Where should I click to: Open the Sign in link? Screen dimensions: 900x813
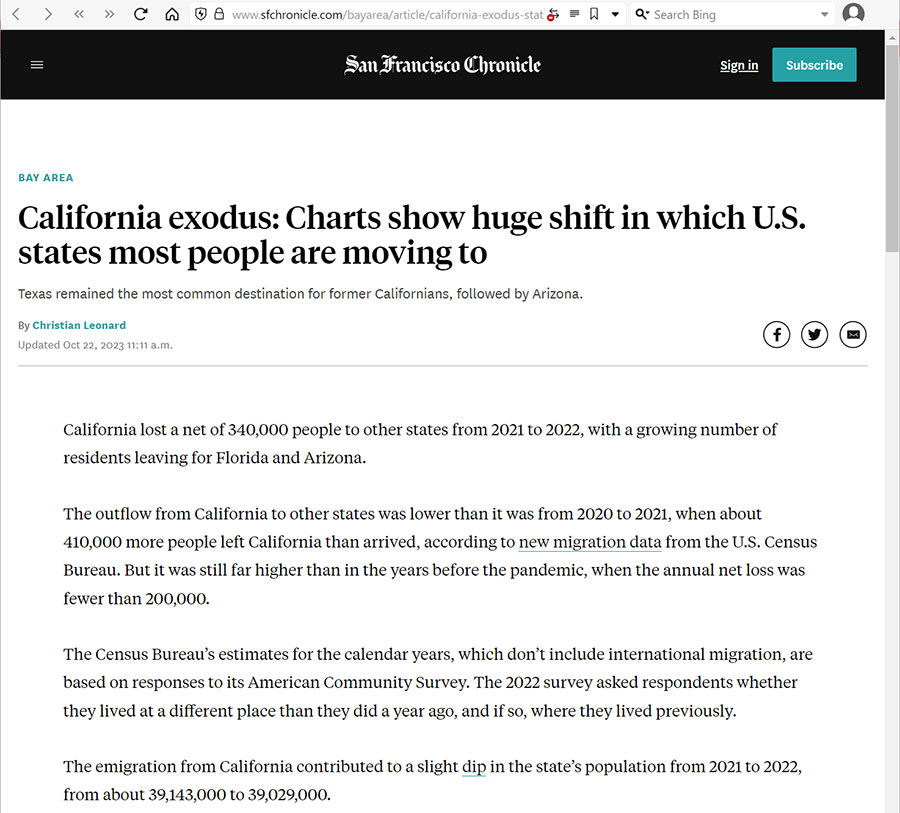[x=739, y=65]
